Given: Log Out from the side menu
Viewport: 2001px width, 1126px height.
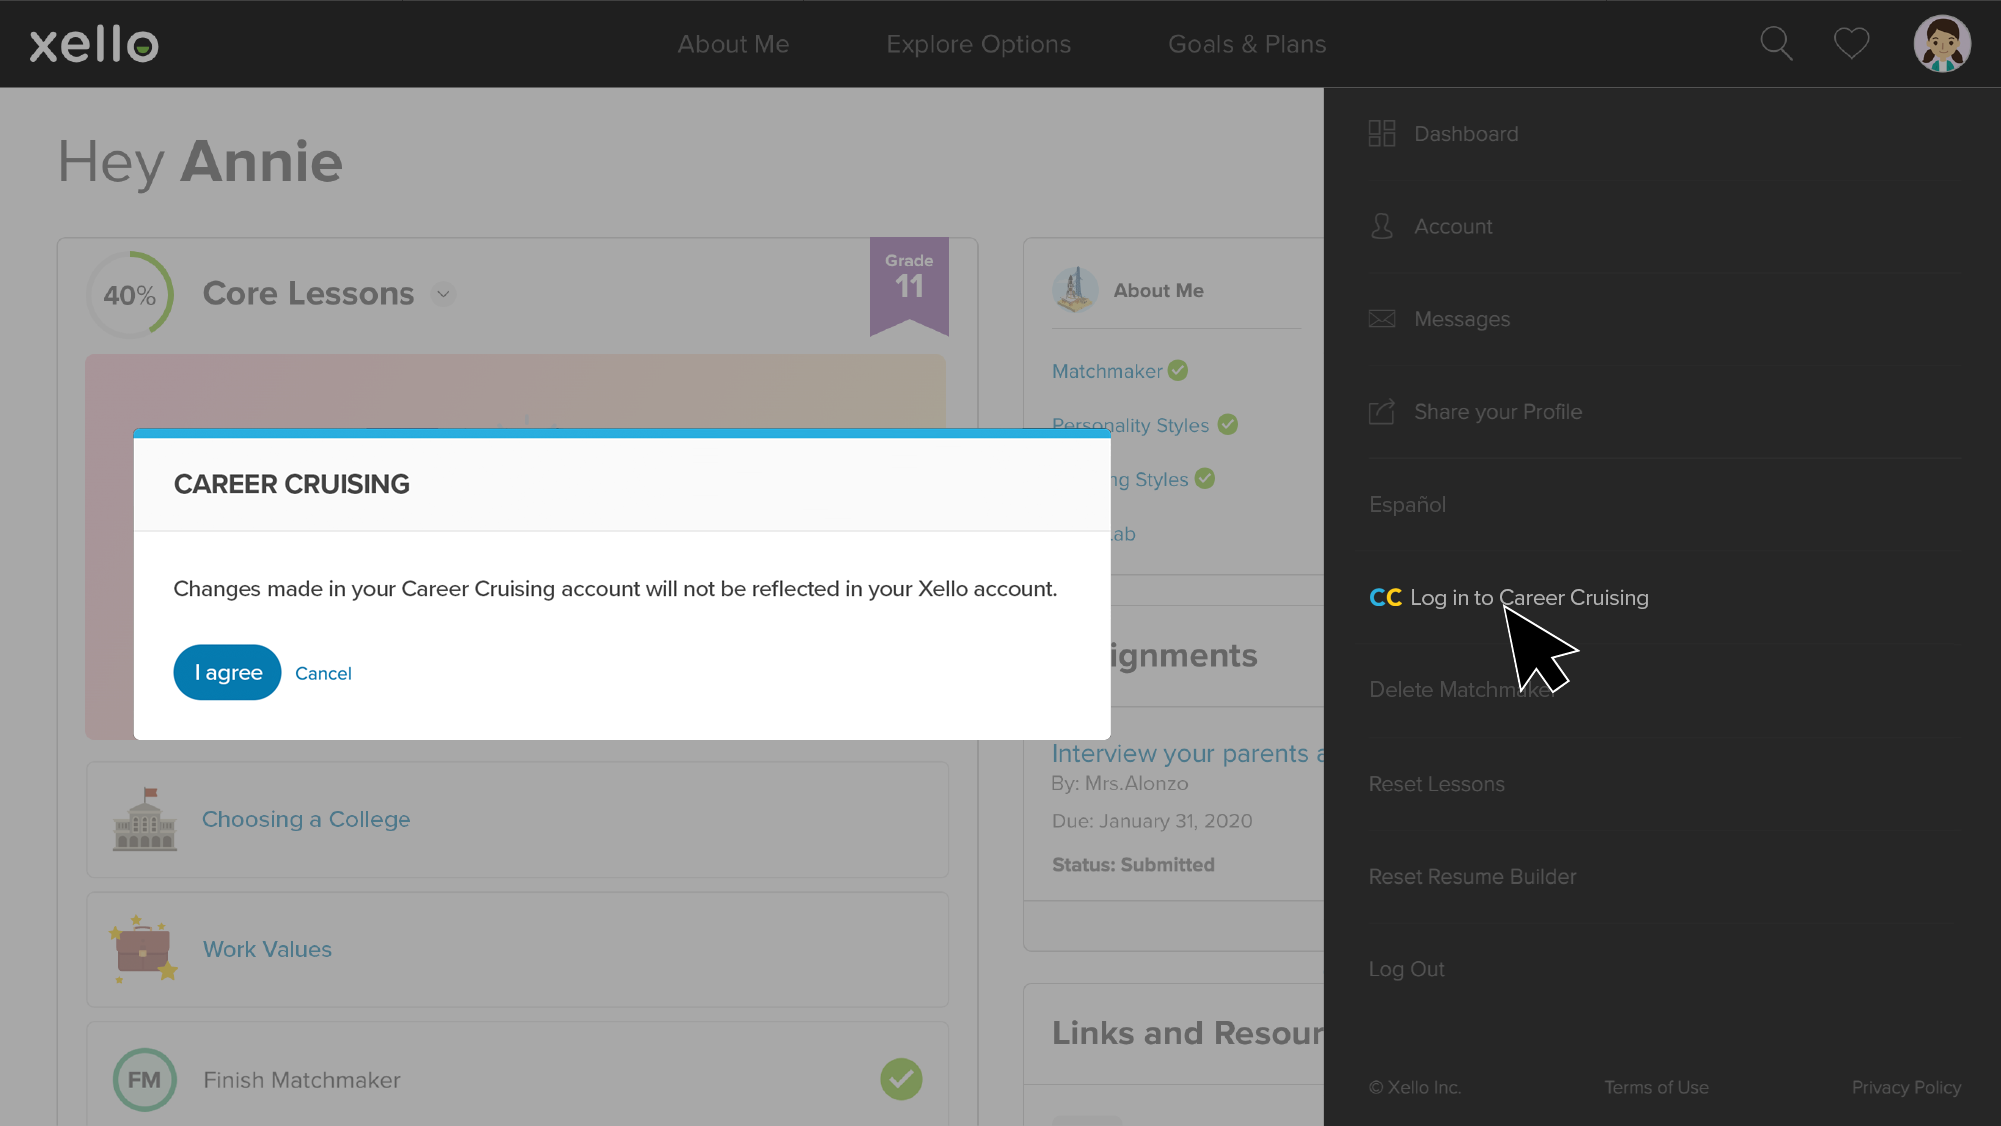Looking at the screenshot, I should click(x=1406, y=969).
